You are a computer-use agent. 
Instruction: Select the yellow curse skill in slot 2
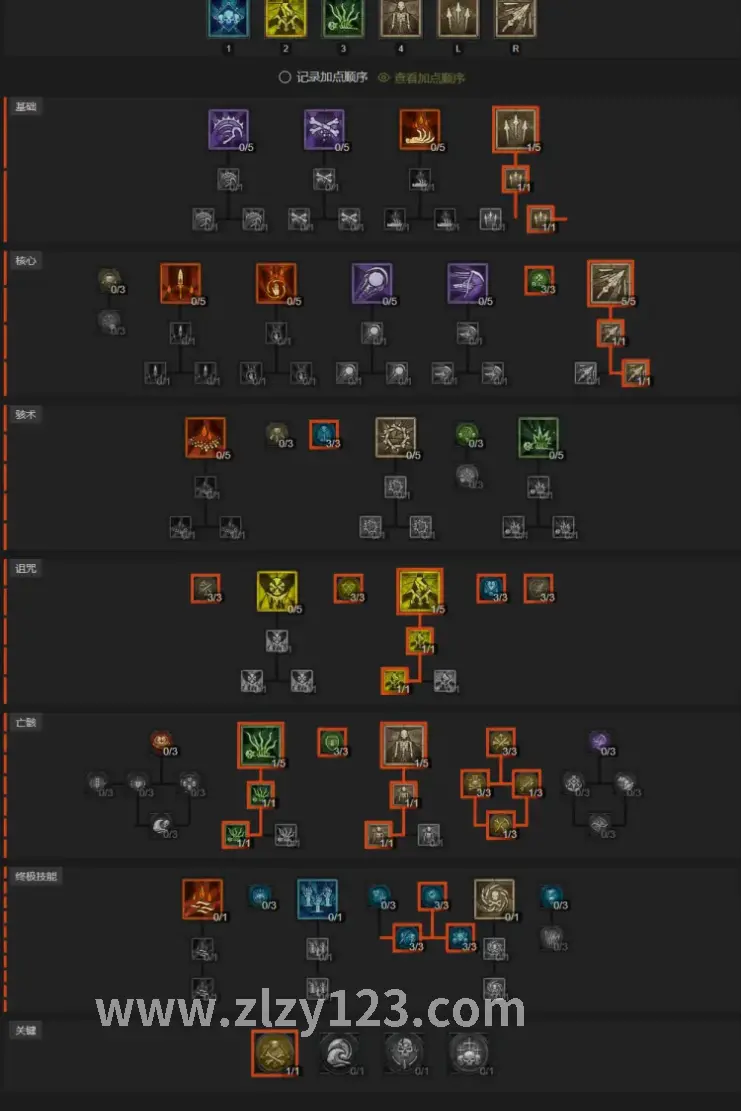285,17
